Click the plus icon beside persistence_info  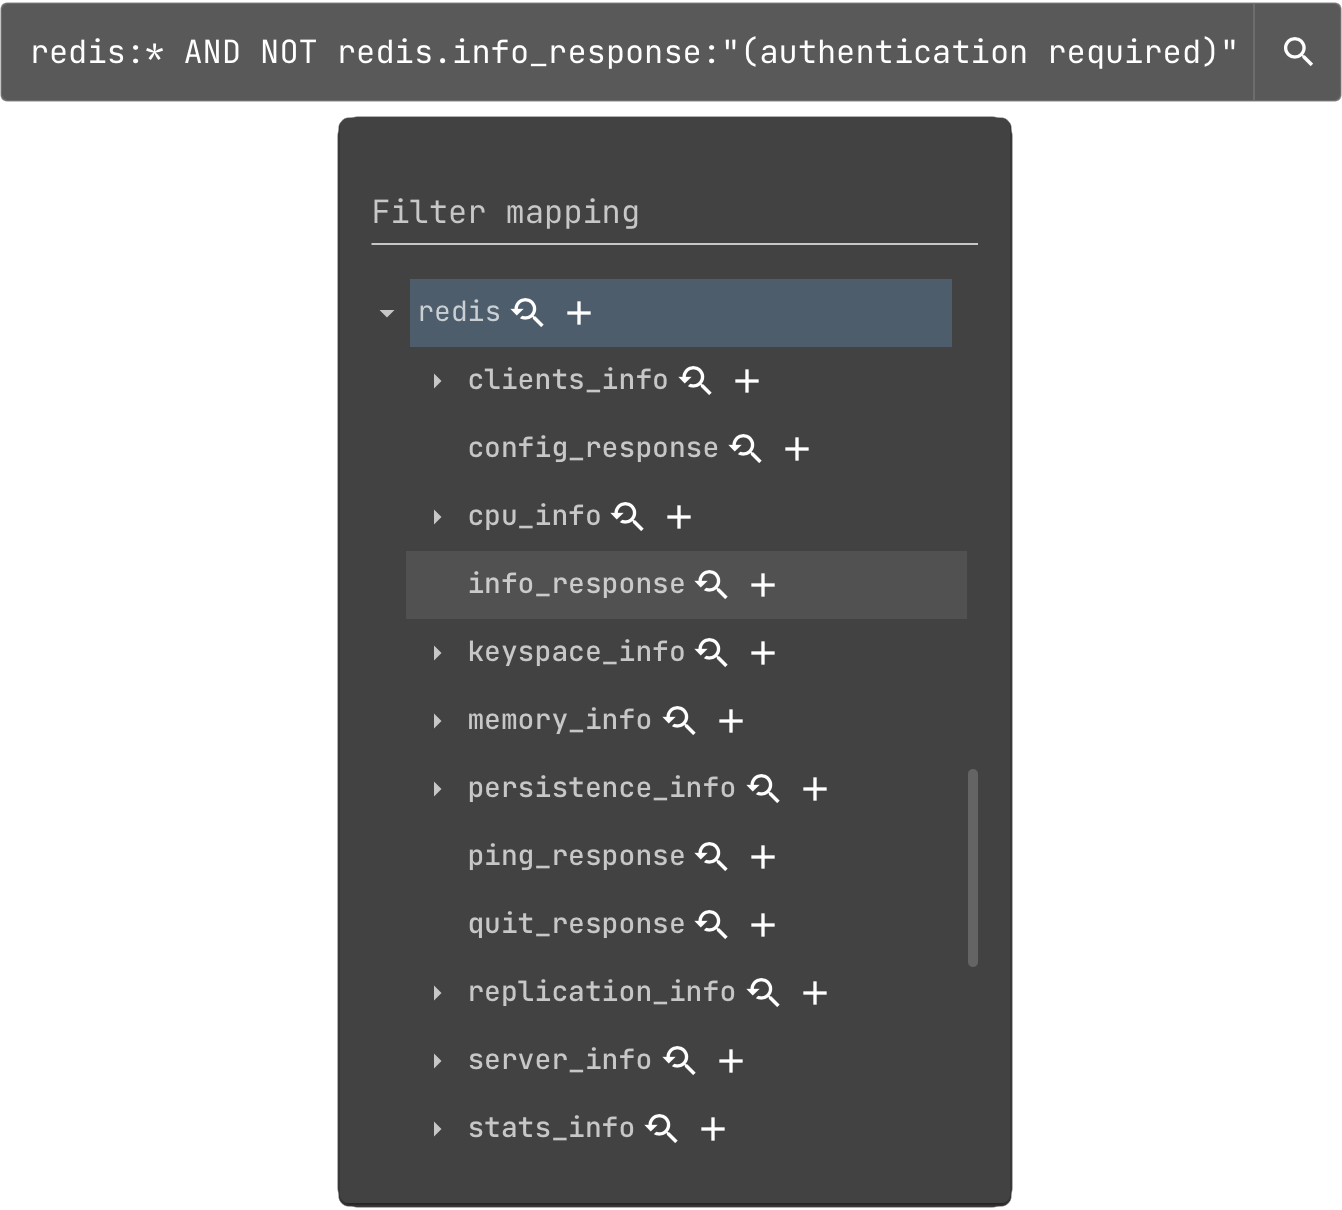tap(815, 789)
